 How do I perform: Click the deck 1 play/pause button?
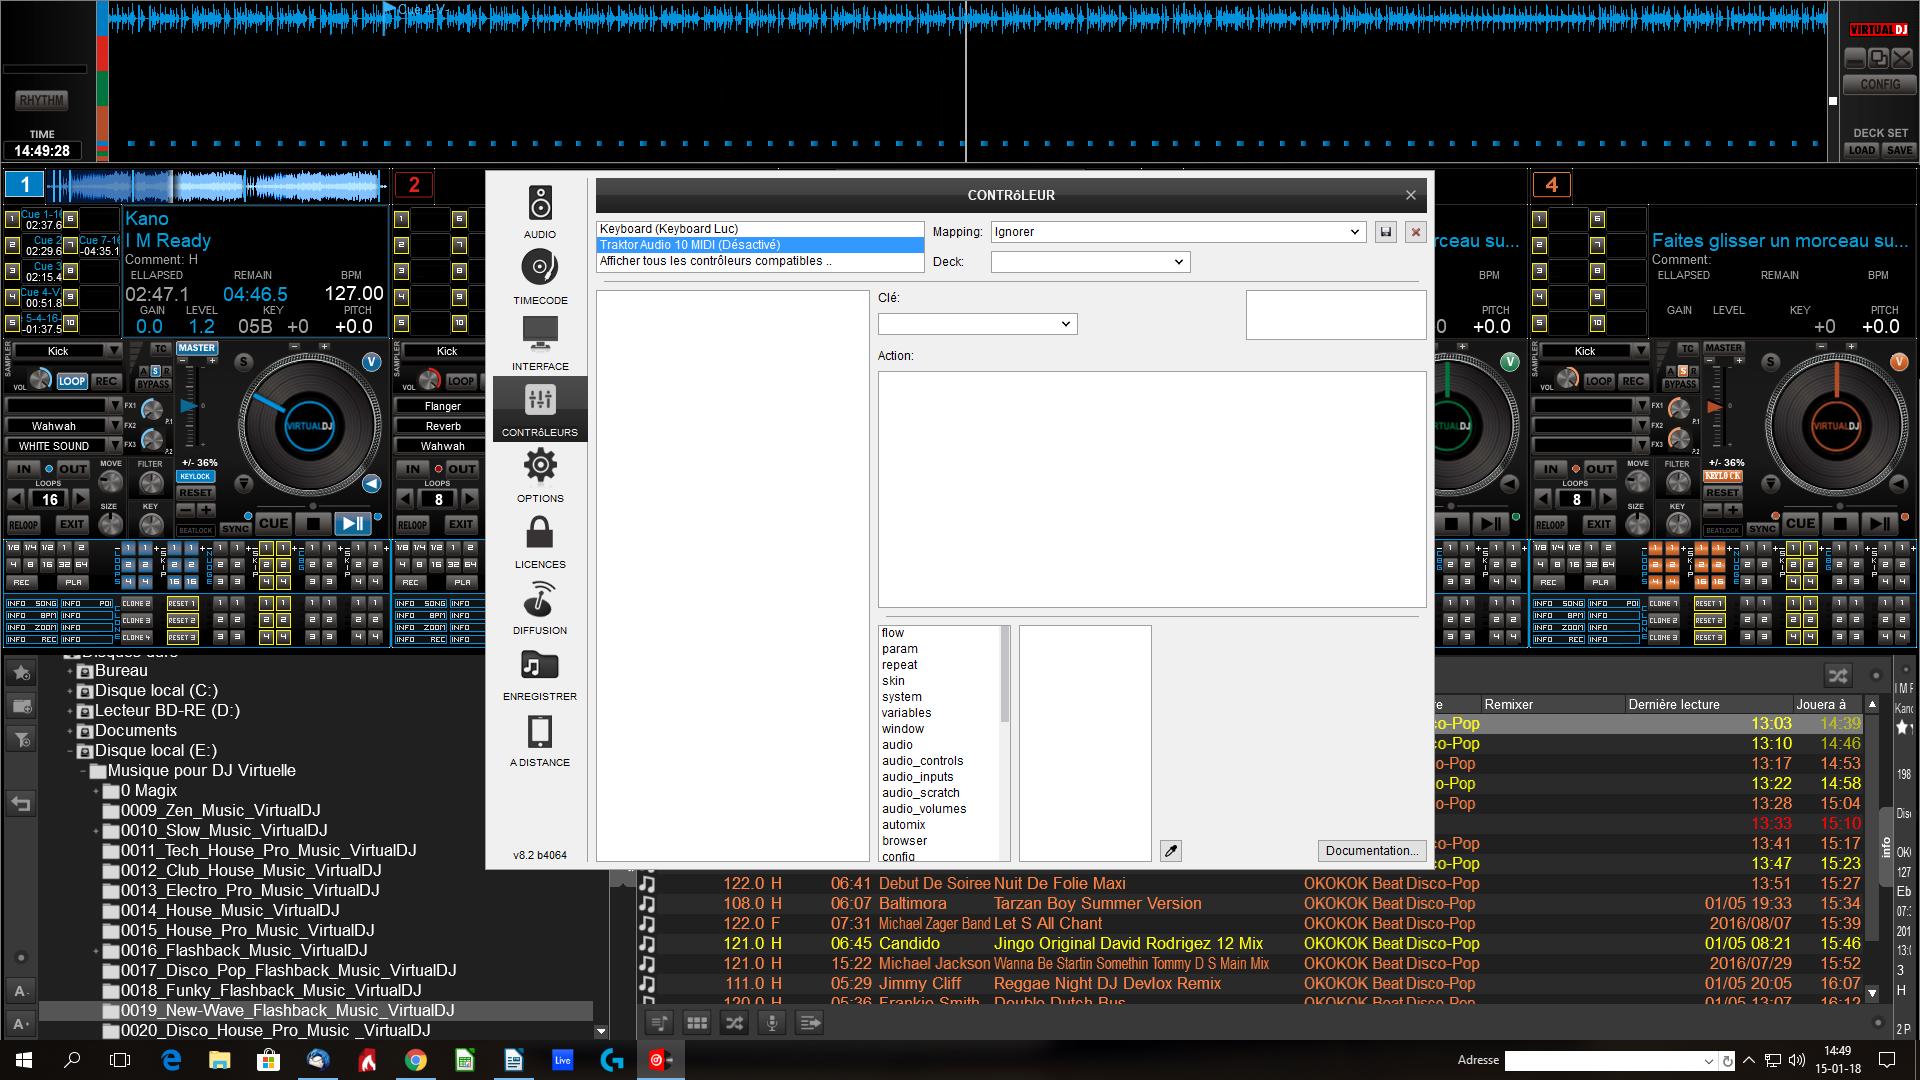coord(352,523)
